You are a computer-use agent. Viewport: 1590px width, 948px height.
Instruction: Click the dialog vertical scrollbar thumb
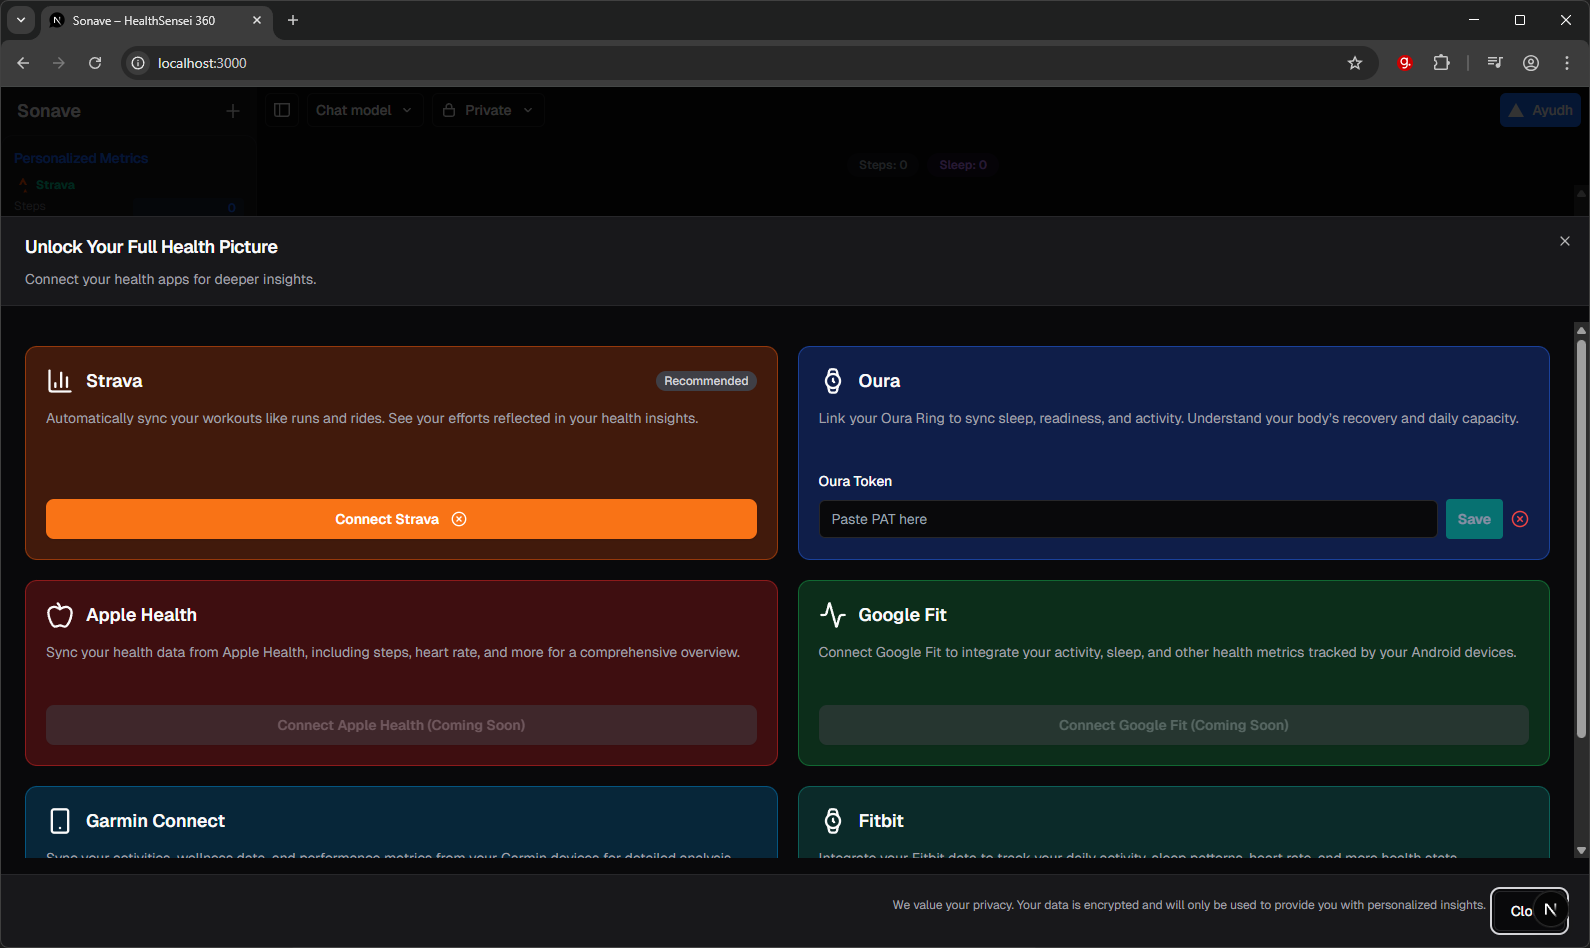tap(1581, 540)
